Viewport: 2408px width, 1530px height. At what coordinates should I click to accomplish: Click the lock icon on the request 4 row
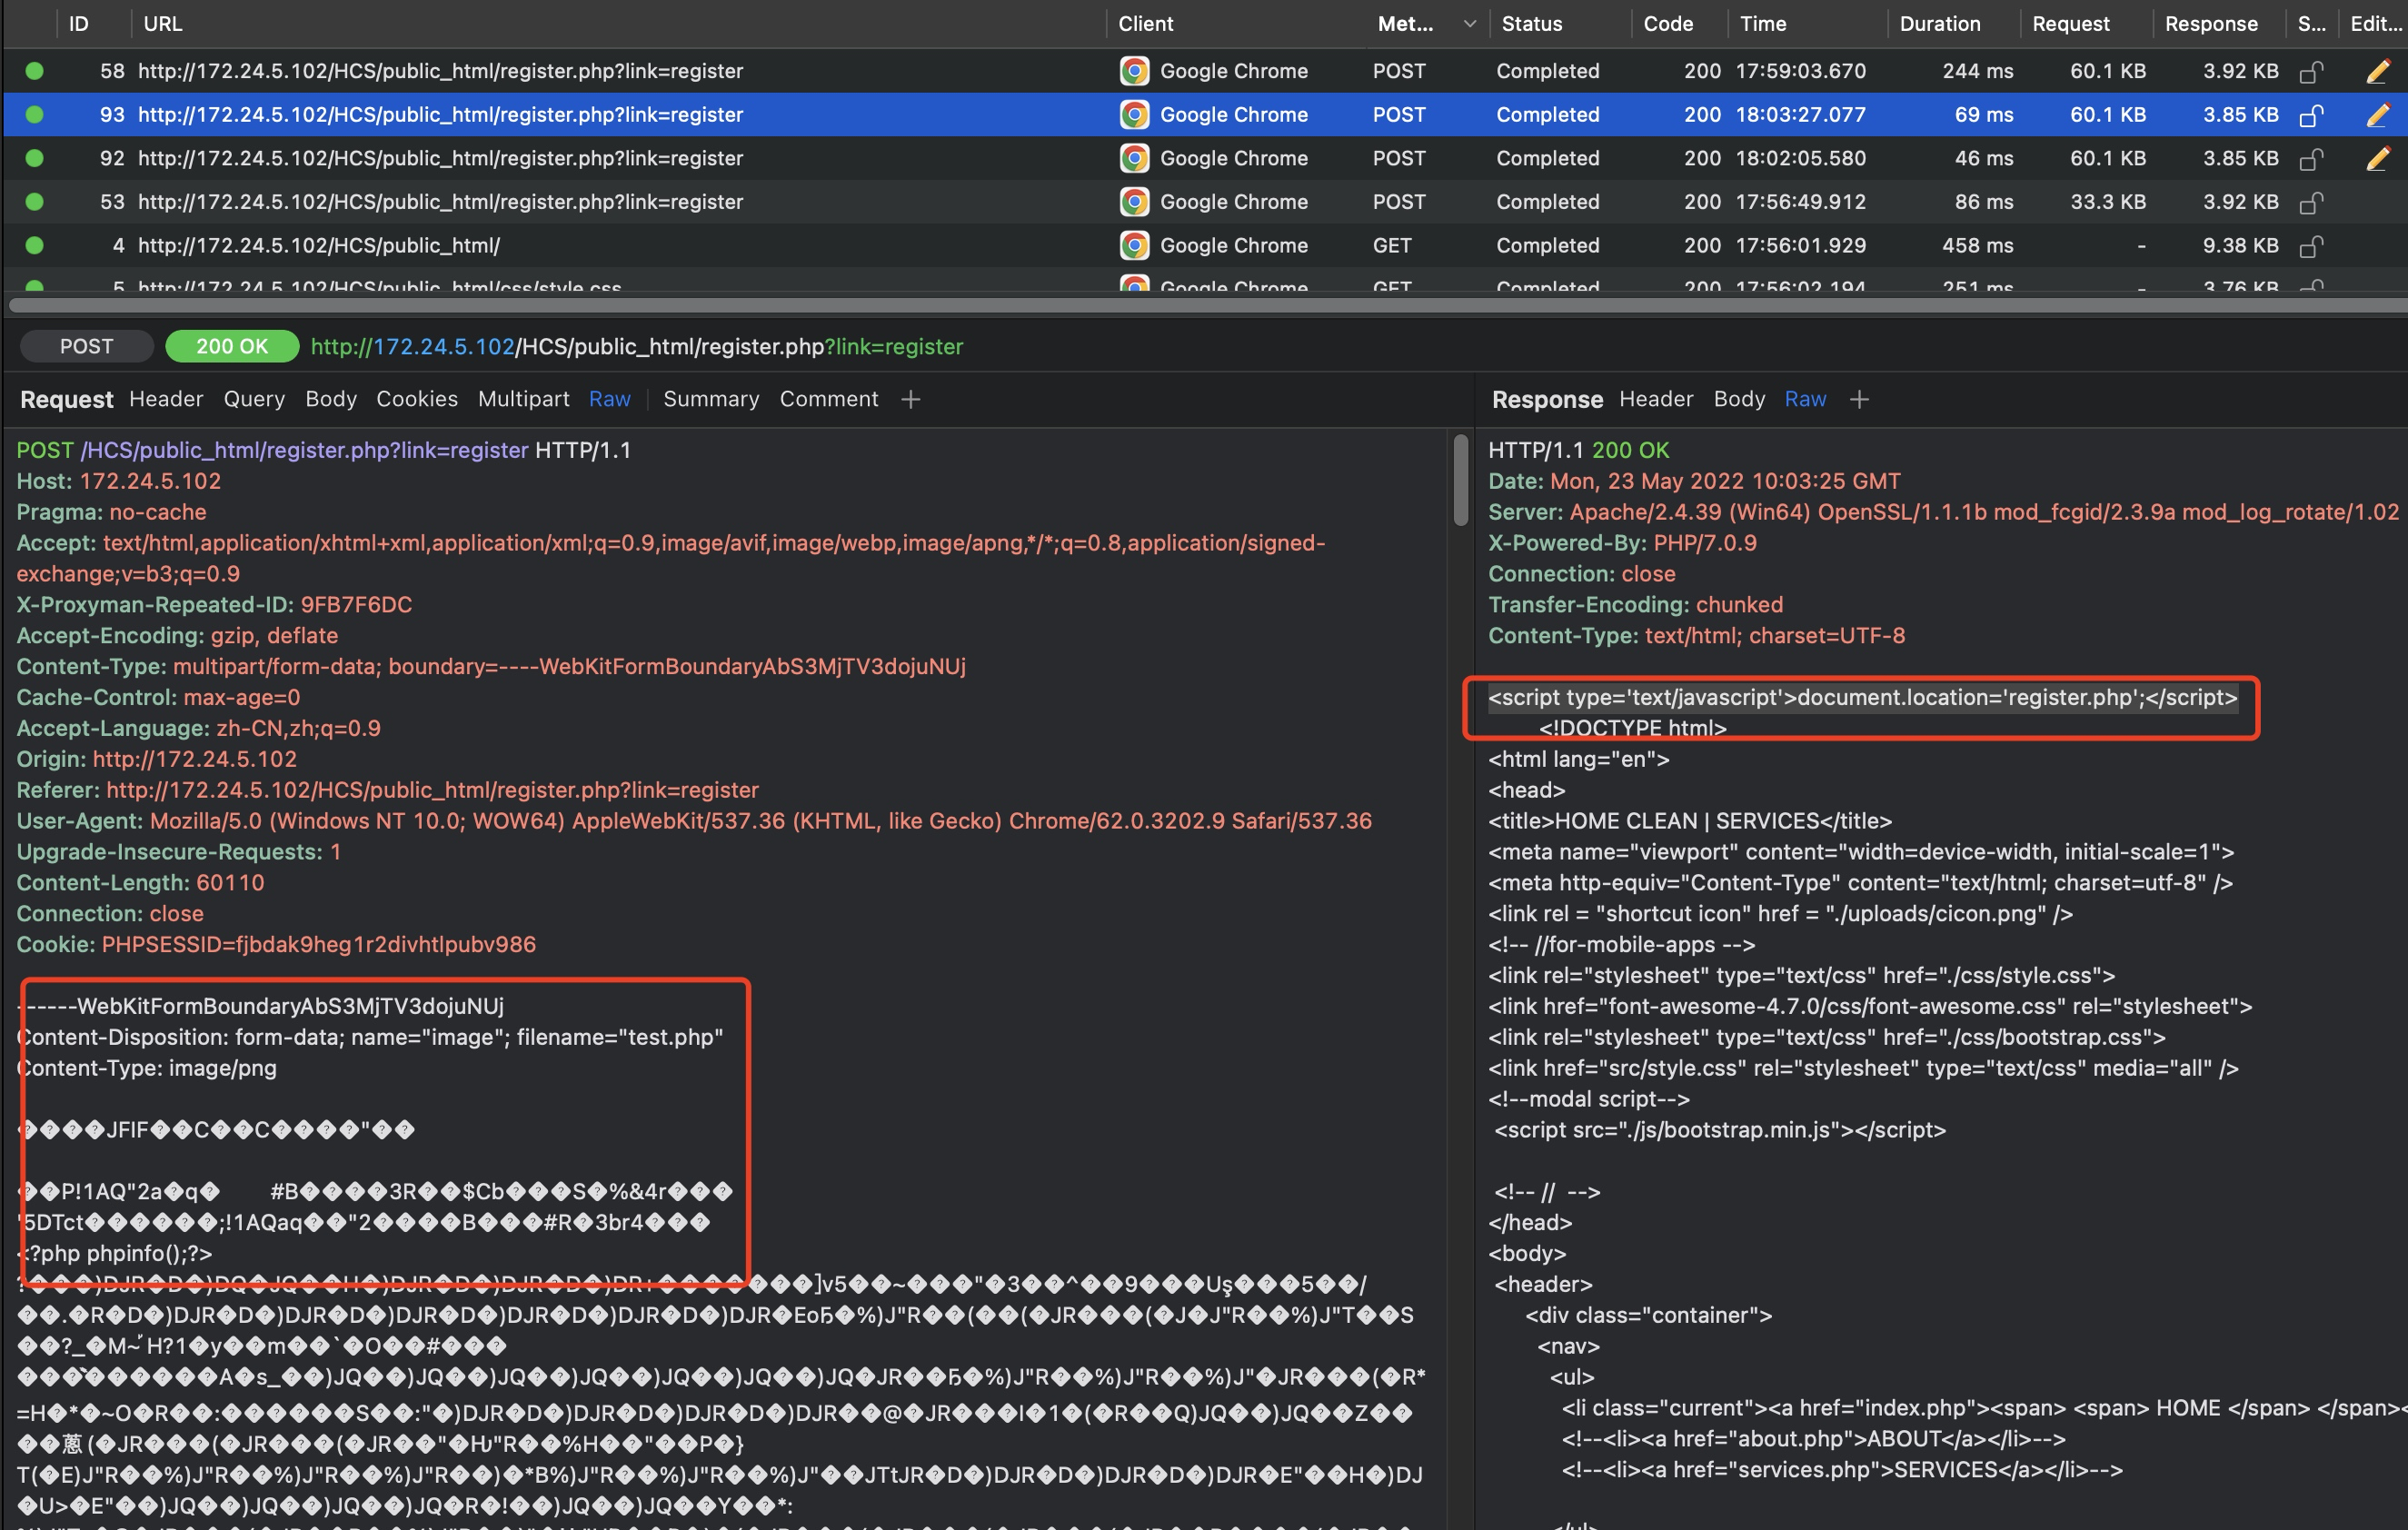tap(2310, 246)
